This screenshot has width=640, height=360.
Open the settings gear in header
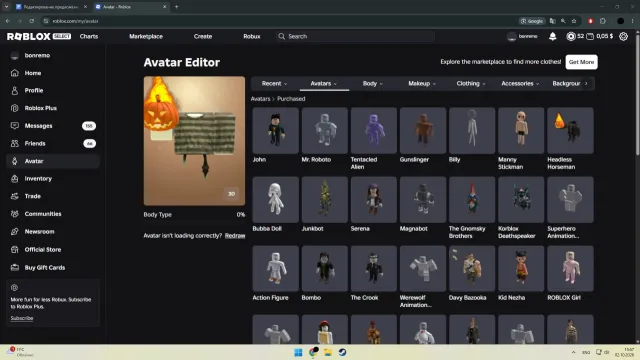click(x=623, y=36)
